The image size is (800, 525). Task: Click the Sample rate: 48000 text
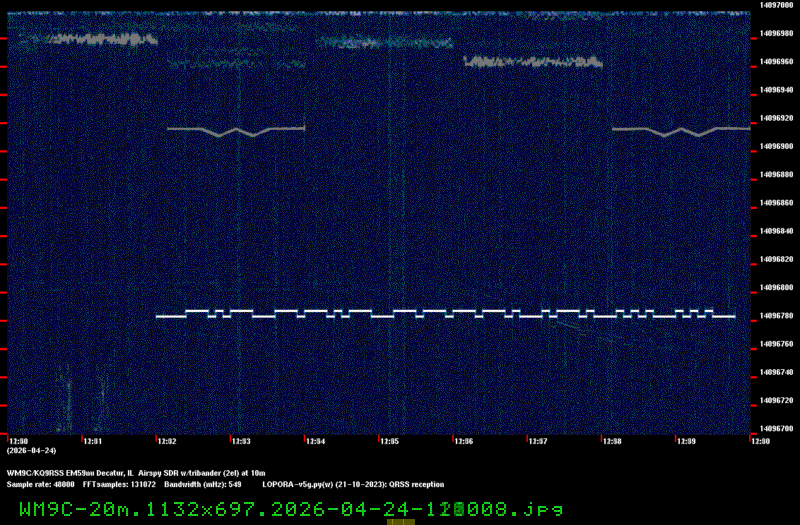point(40,483)
